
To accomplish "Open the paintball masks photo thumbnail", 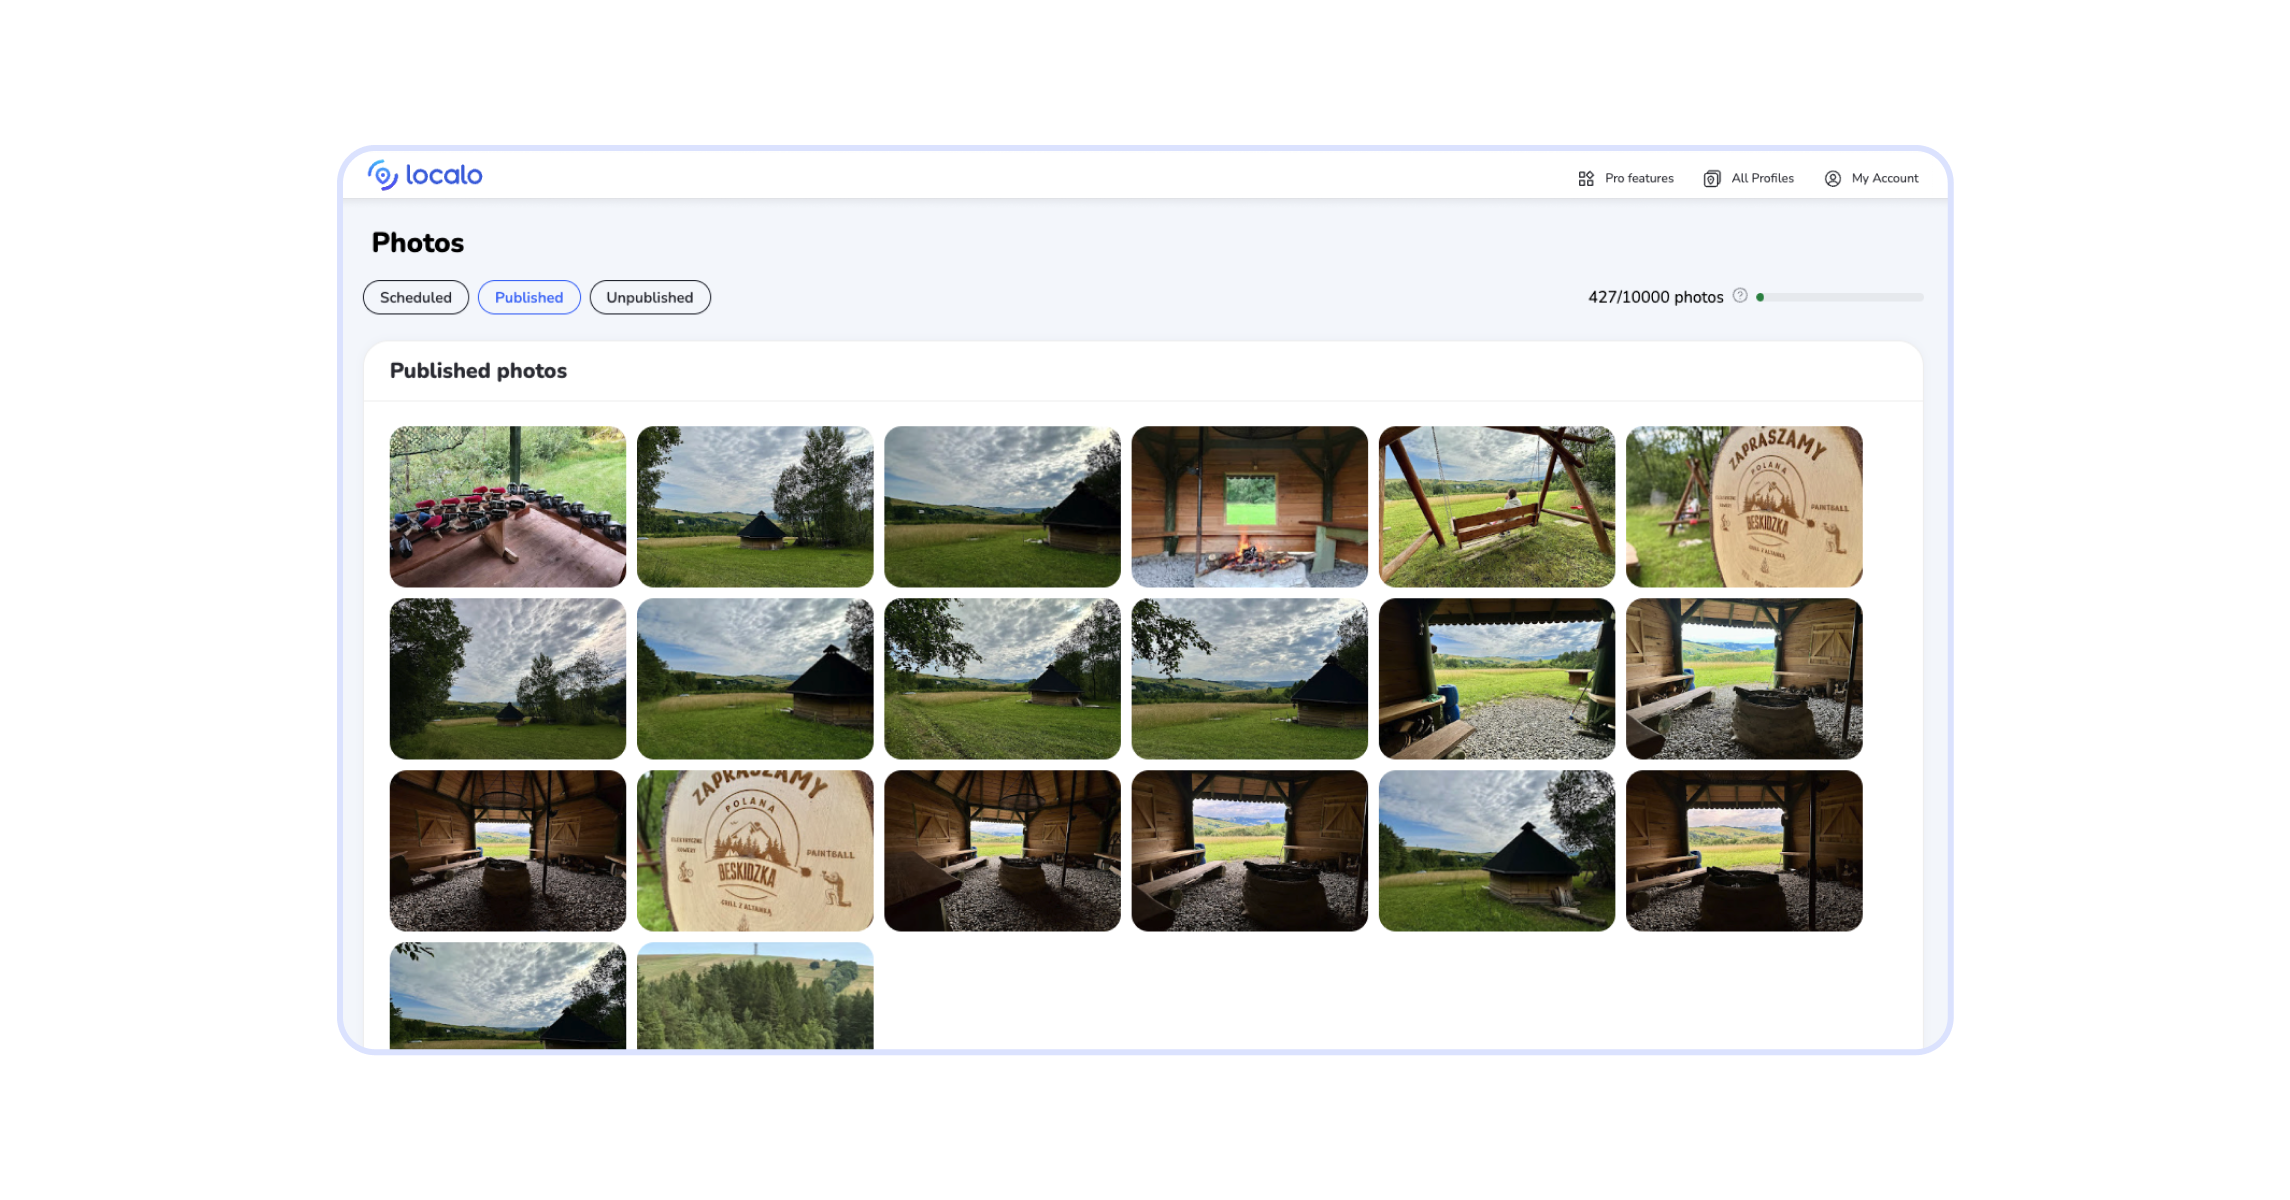I will tap(507, 507).
